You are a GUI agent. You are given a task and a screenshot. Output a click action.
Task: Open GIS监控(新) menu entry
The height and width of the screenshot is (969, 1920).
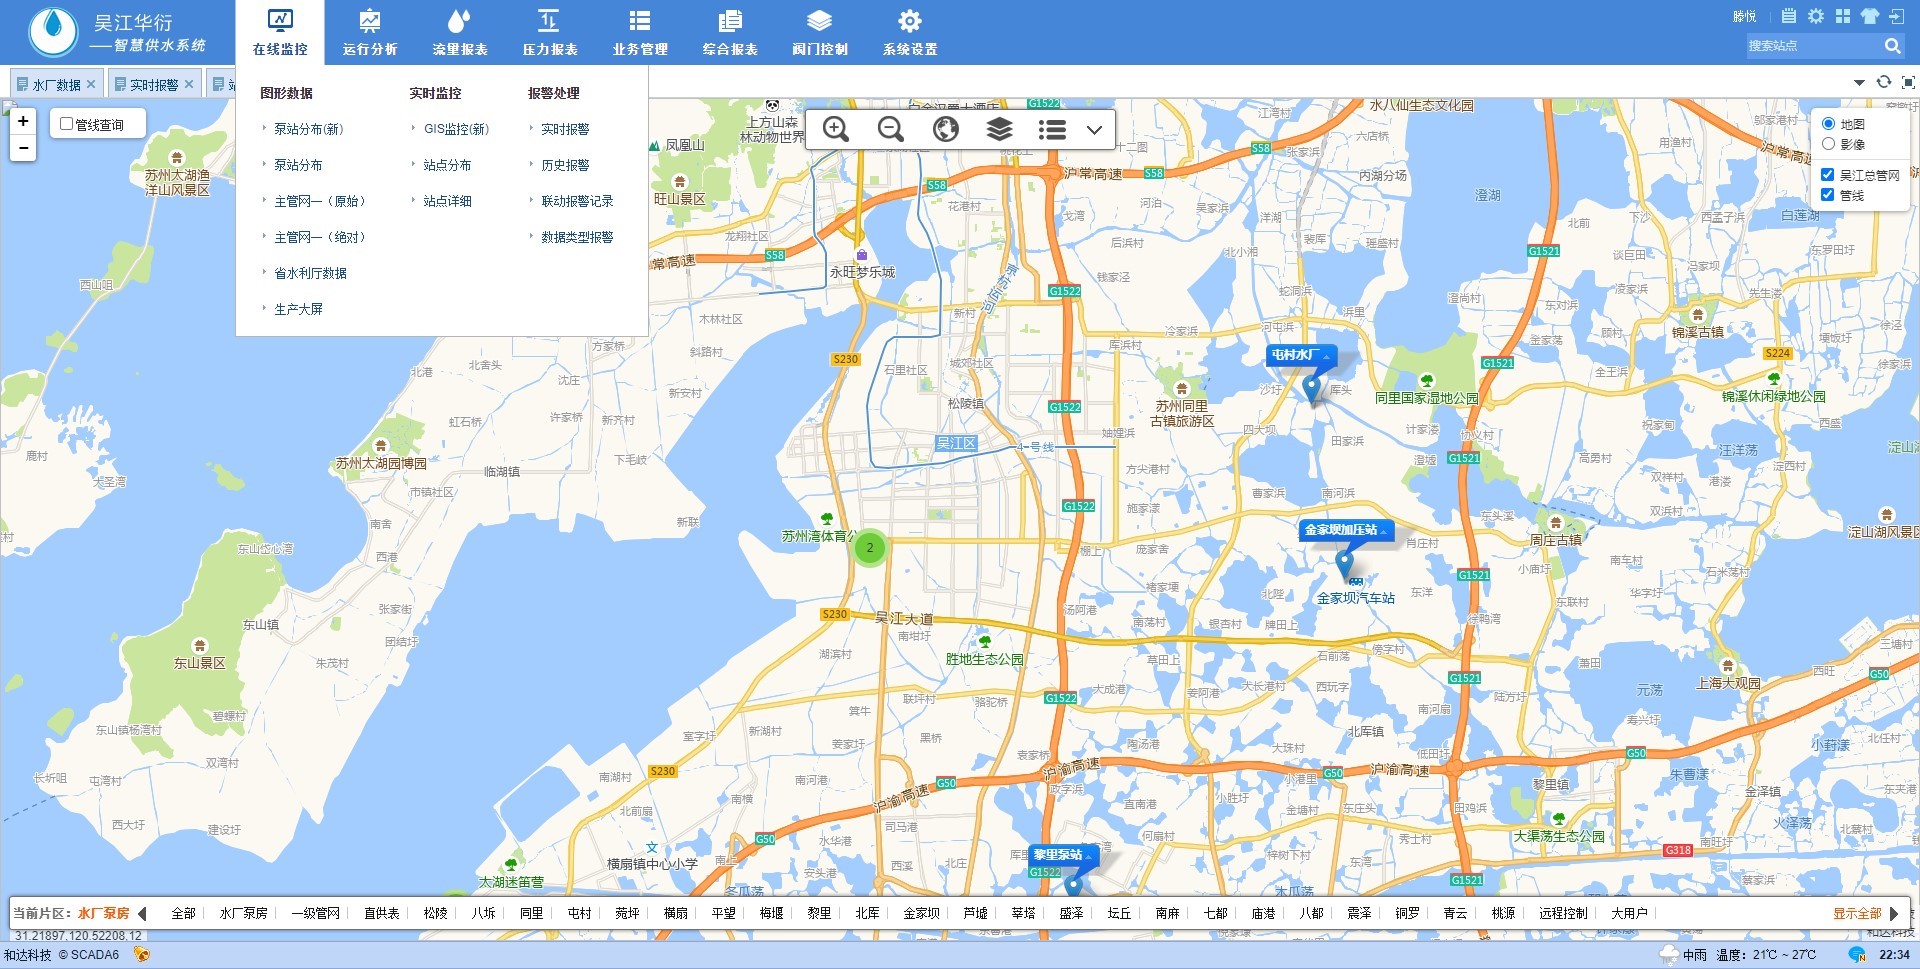pyautogui.click(x=456, y=129)
